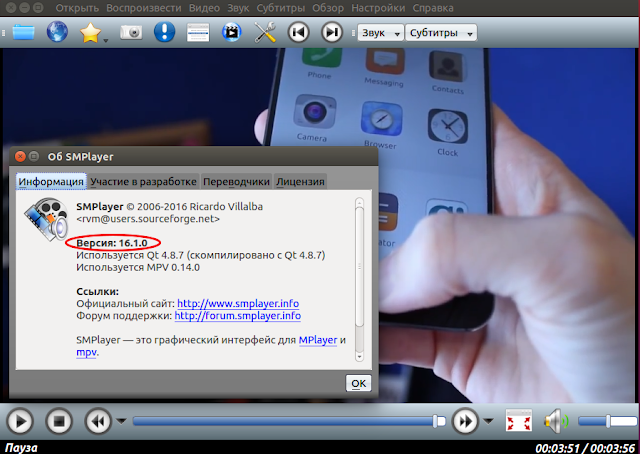The height and width of the screenshot is (454, 640).
Task: Mute audio with the speaker icon
Action: tap(556, 421)
